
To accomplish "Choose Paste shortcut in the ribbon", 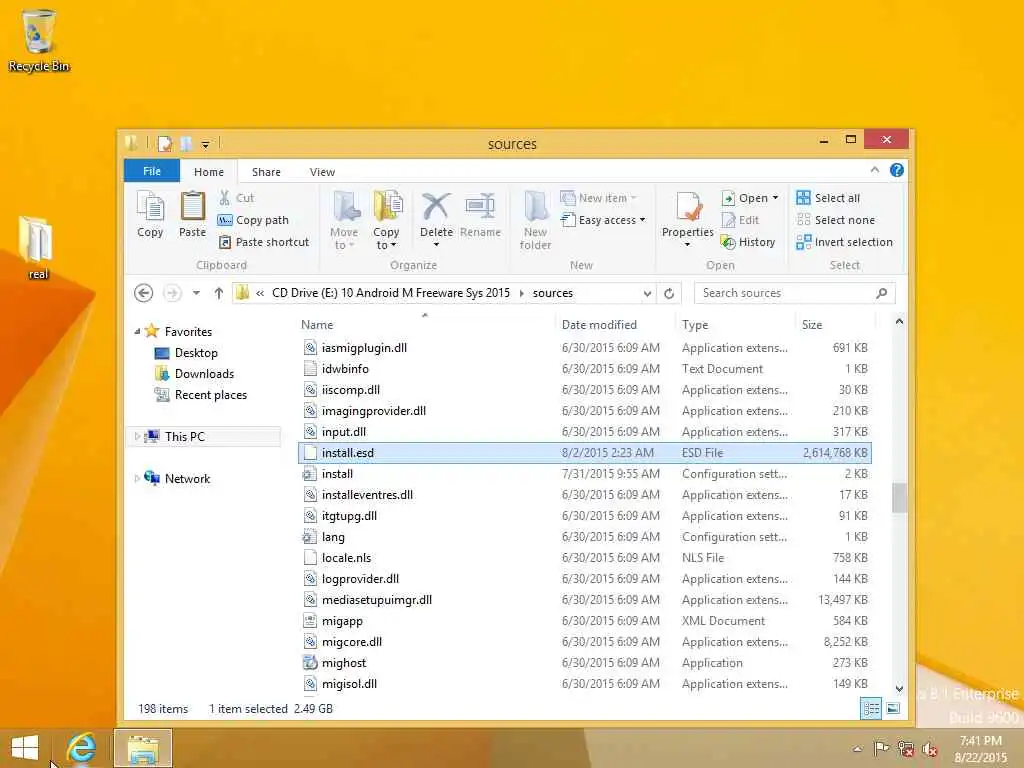I will click(264, 242).
